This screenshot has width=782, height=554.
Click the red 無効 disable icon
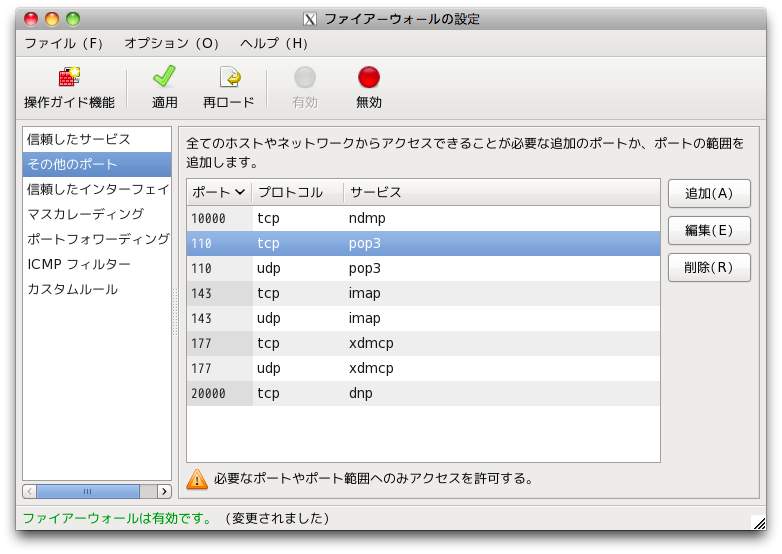pos(369,78)
